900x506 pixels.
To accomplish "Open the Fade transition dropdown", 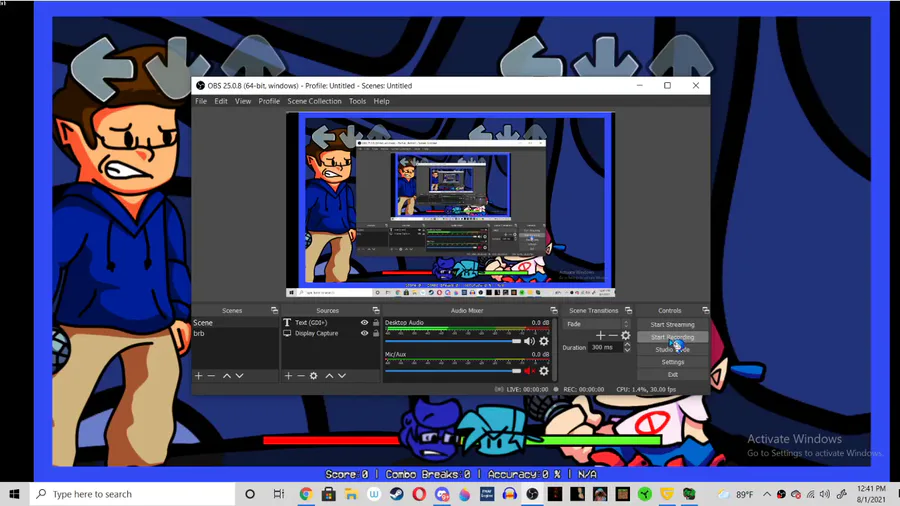I will pos(597,324).
